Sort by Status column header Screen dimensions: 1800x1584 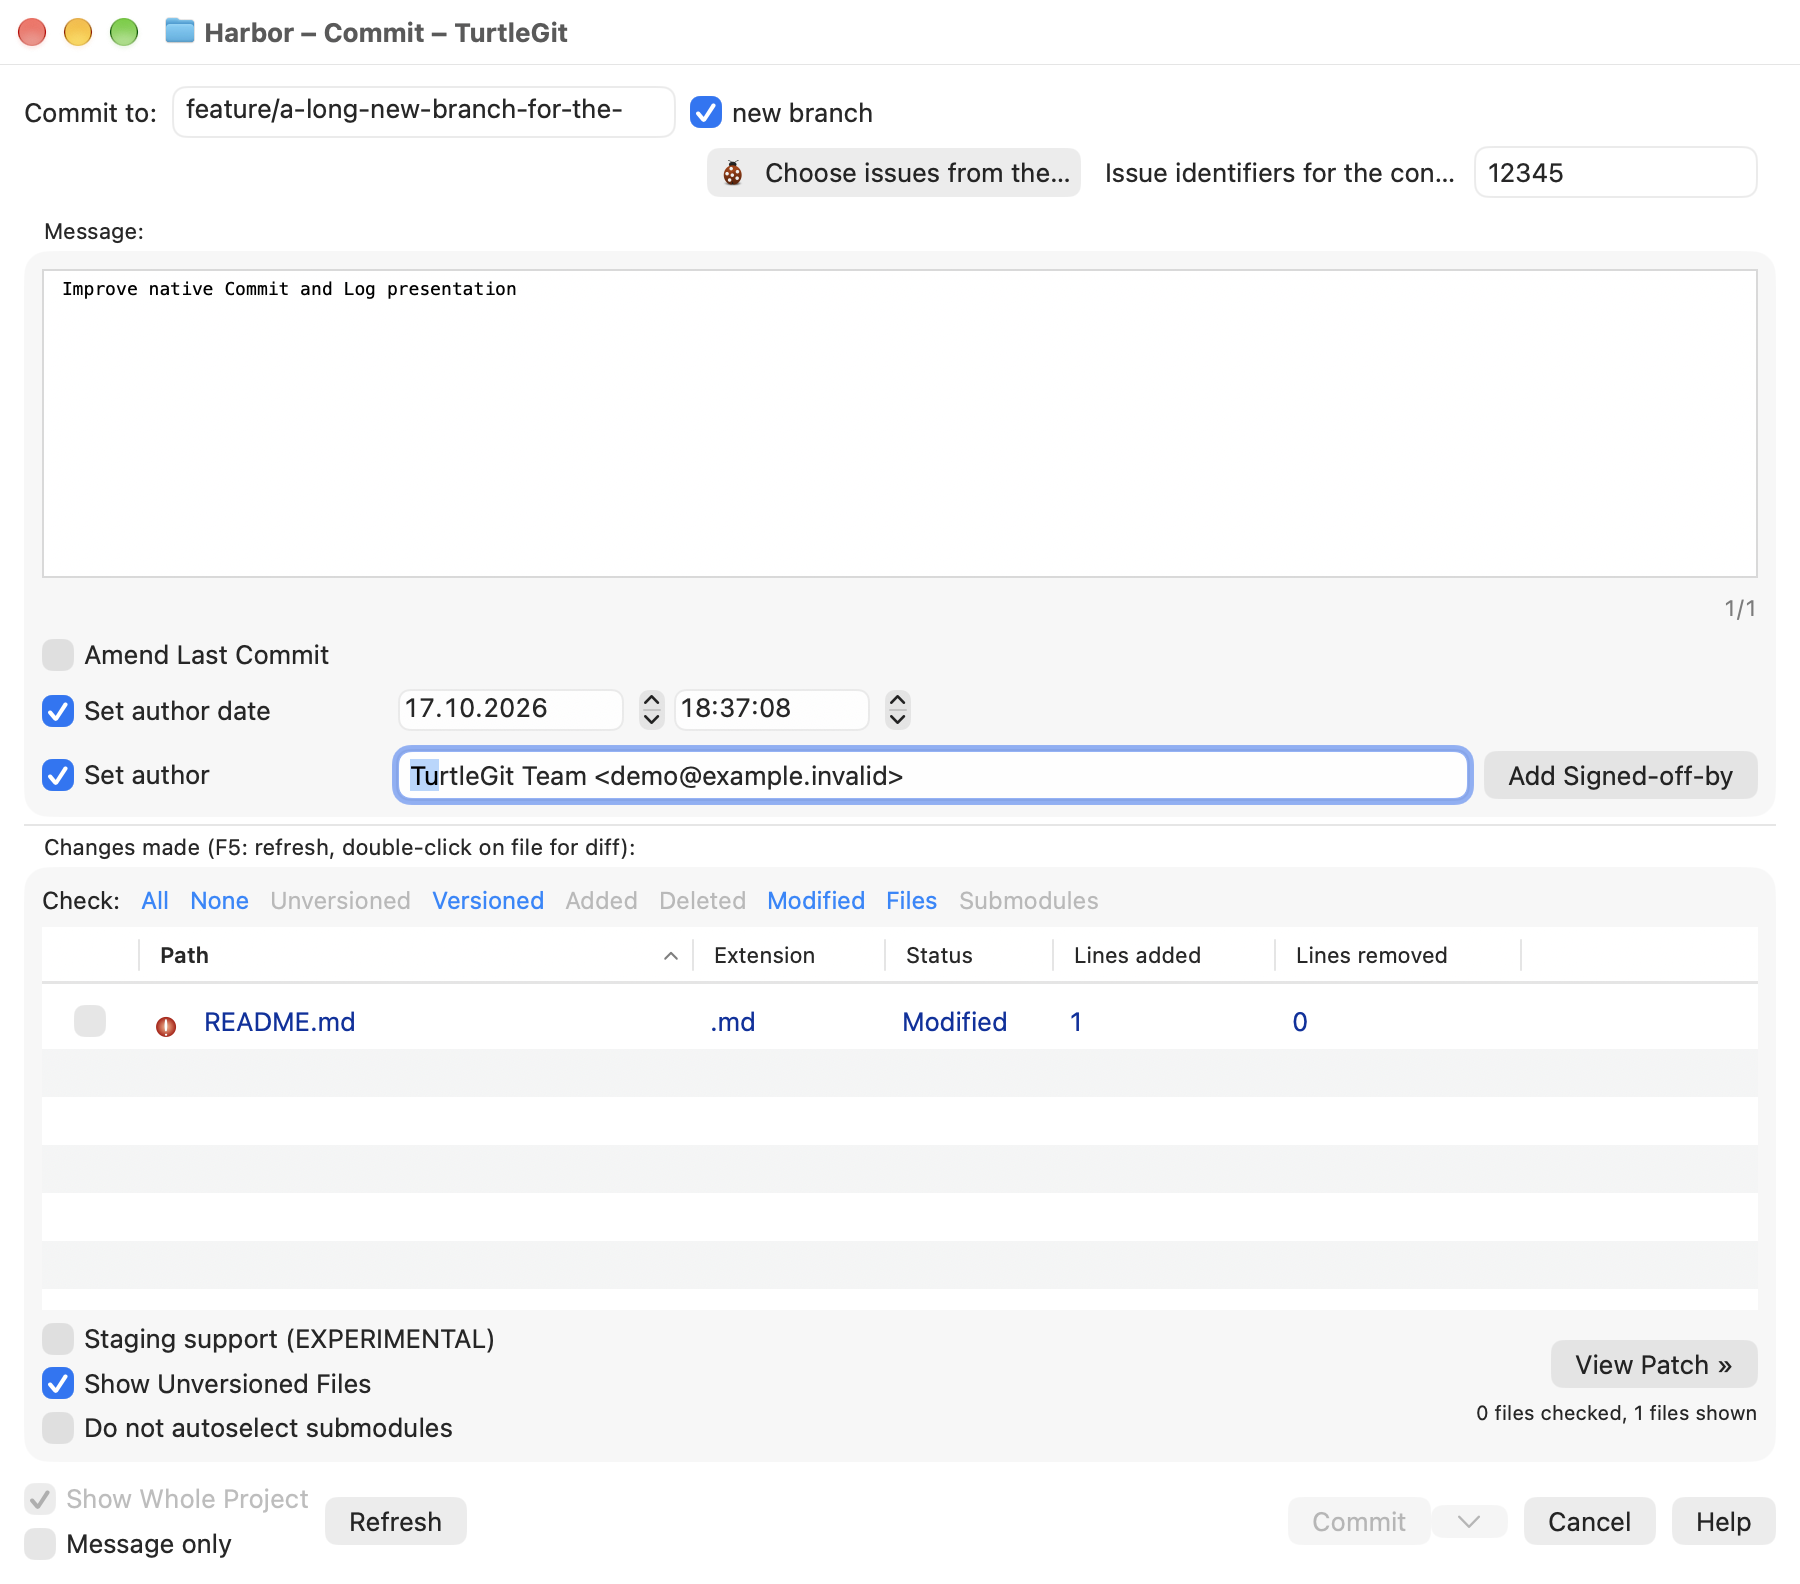(x=969, y=955)
